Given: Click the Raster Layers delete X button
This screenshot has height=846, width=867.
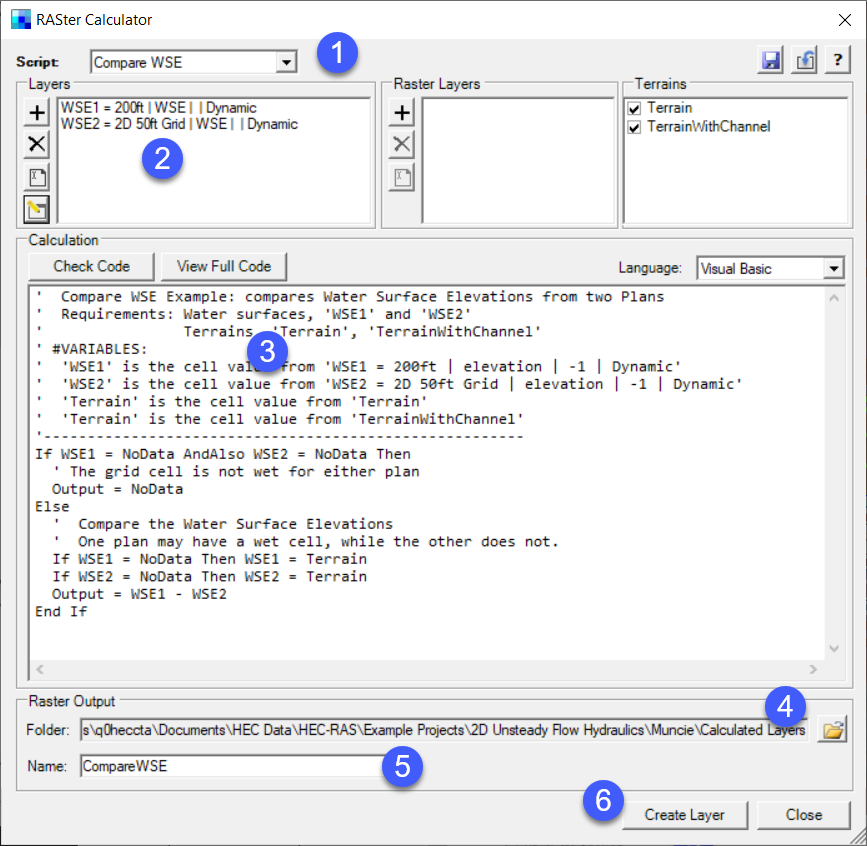Looking at the screenshot, I should pos(402,144).
